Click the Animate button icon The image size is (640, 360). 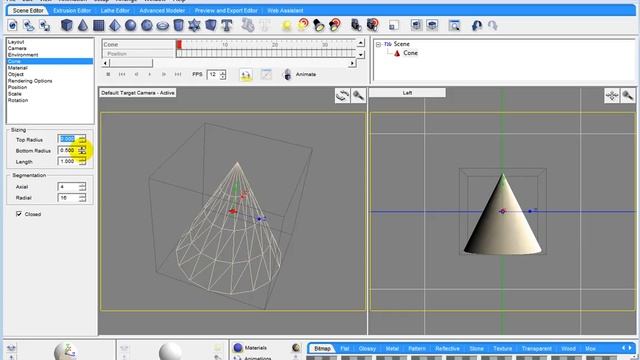287,74
